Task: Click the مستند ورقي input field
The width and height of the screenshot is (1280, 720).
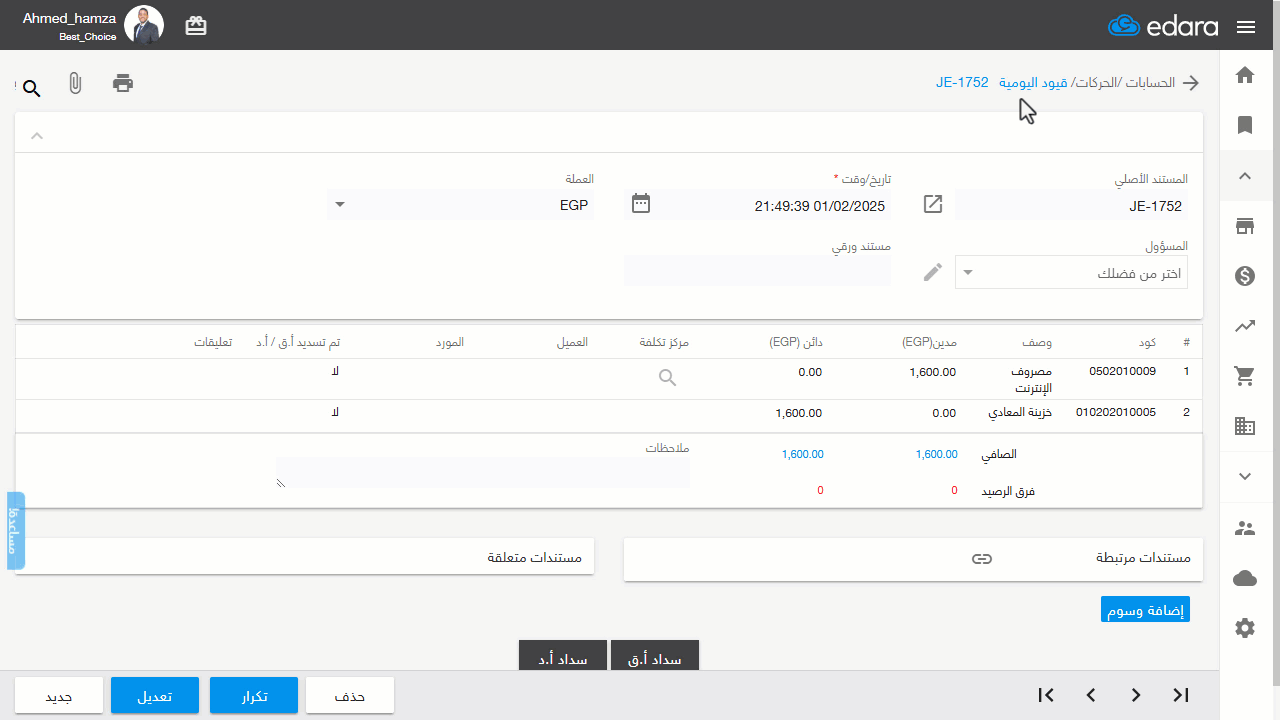Action: click(757, 271)
